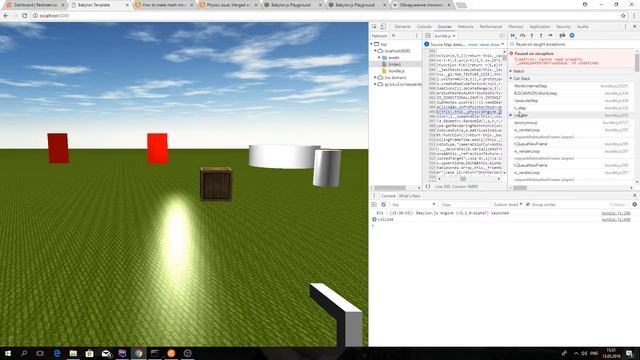This screenshot has width=640, height=360.
Task: Click the 'more' link in source map notice
Action: click(473, 44)
